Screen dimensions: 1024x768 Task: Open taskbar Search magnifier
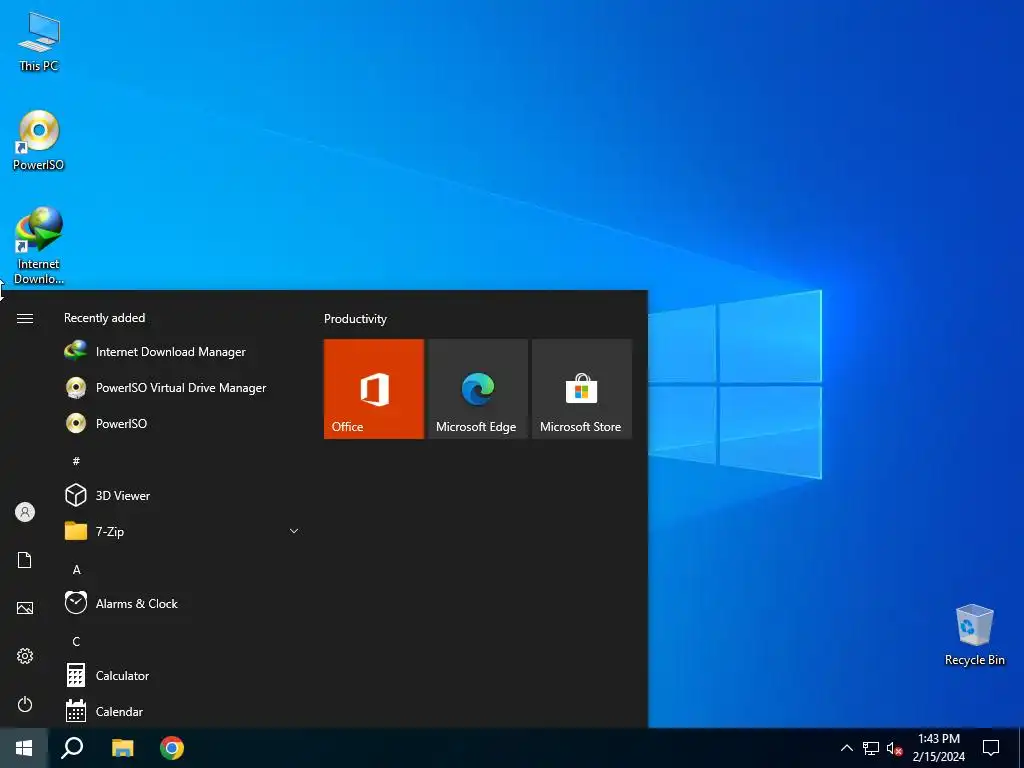pos(72,748)
